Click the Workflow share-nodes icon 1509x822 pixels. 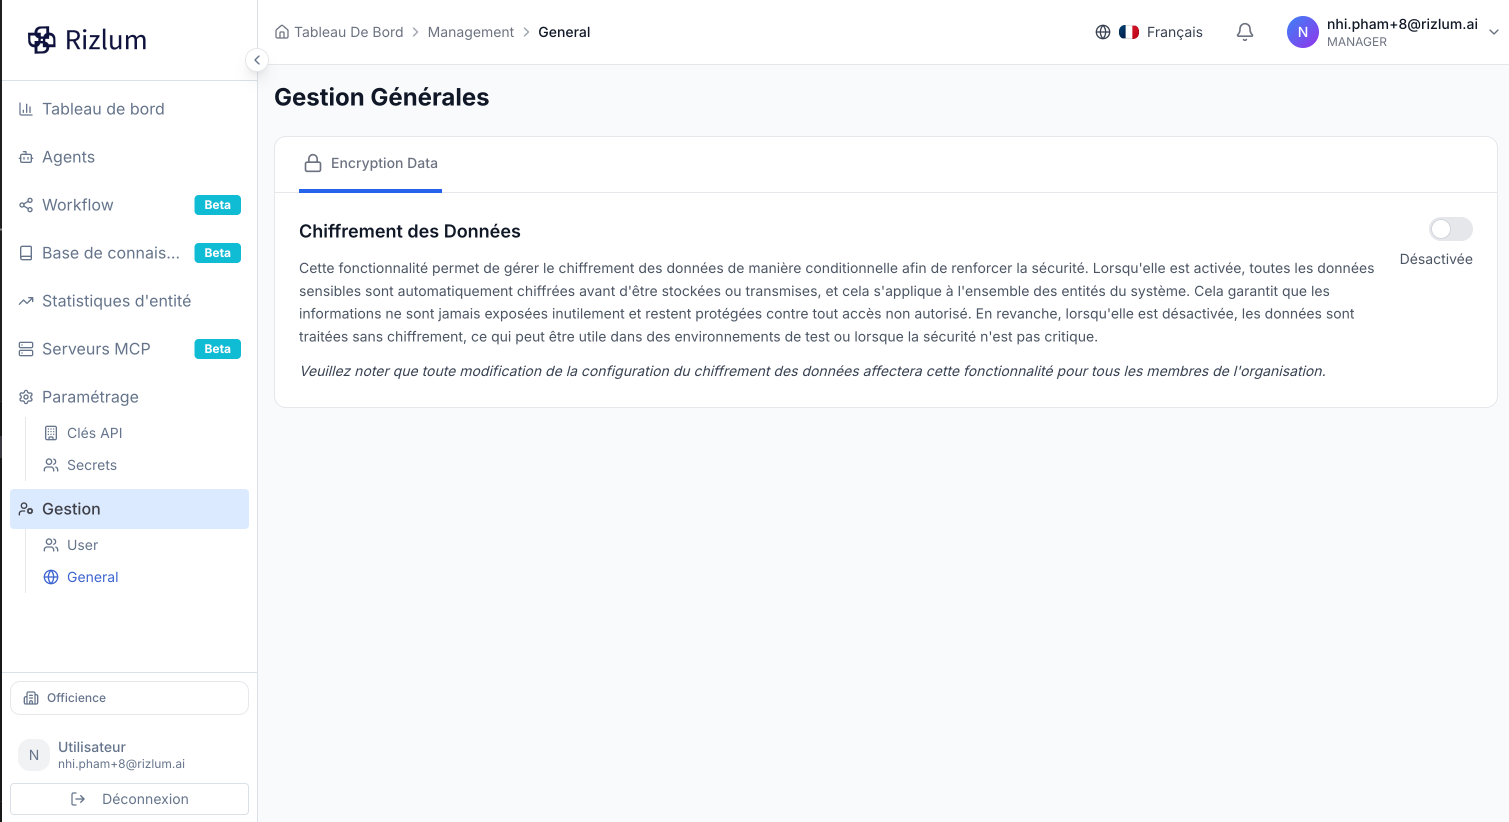tap(26, 205)
